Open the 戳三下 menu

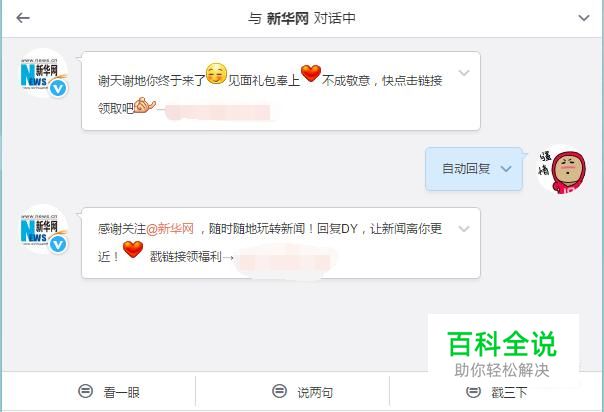tap(496, 392)
